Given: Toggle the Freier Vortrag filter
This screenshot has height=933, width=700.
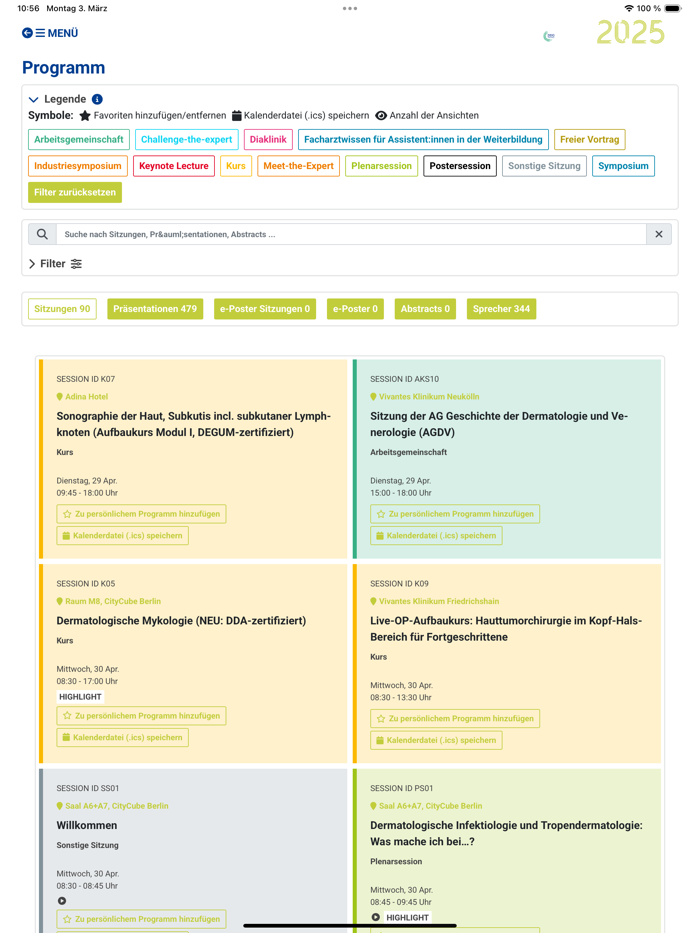Looking at the screenshot, I should pos(589,139).
